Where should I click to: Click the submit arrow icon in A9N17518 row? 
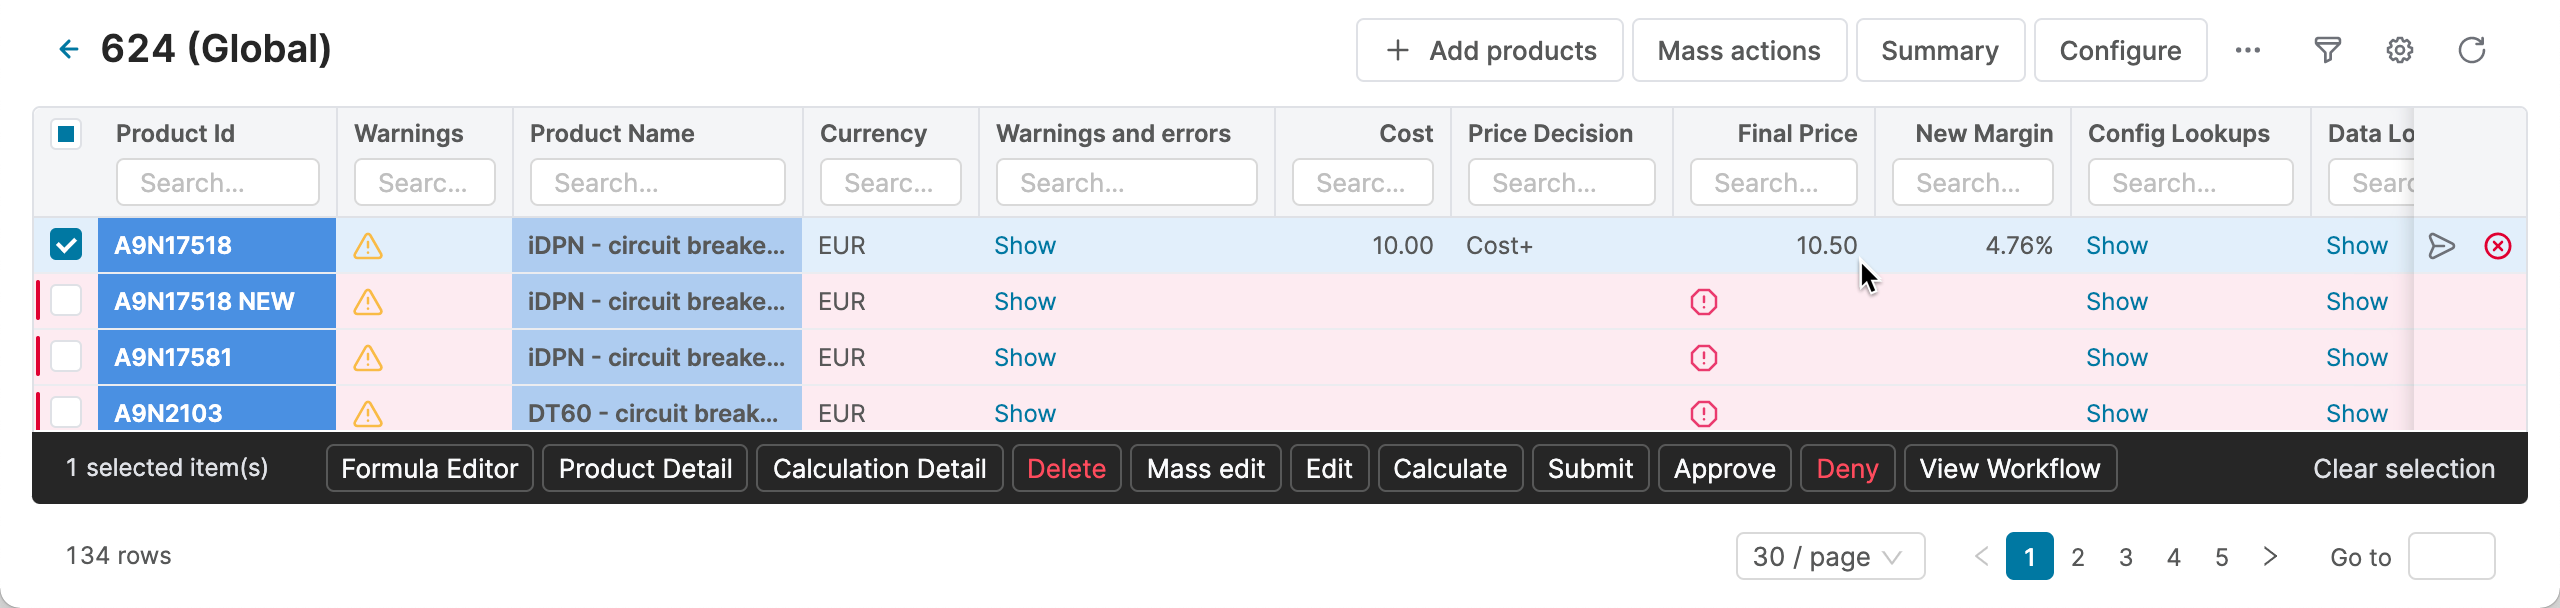click(x=2441, y=246)
